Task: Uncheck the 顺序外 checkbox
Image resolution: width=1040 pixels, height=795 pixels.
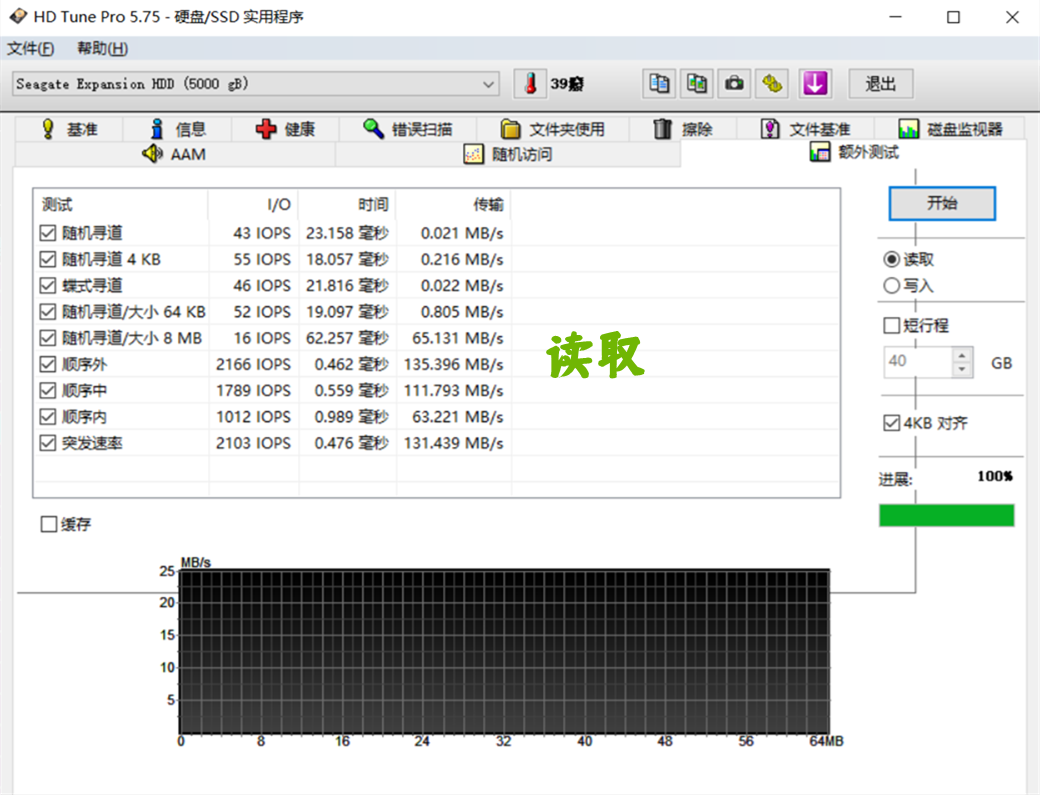Action: pyautogui.click(x=48, y=364)
